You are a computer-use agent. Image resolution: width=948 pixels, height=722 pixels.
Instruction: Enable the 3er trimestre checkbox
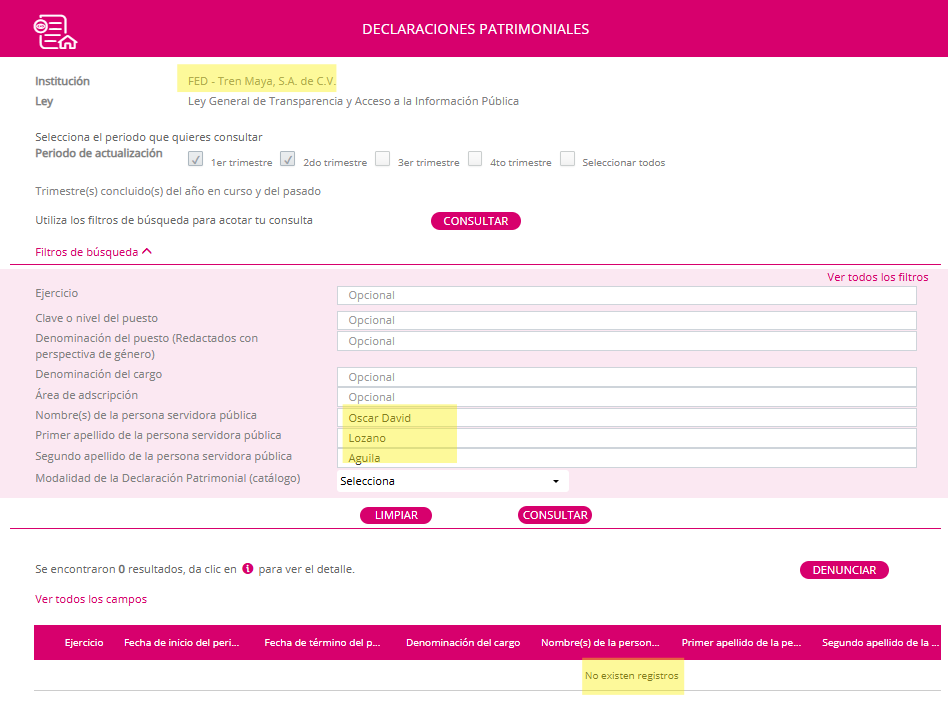(x=382, y=159)
